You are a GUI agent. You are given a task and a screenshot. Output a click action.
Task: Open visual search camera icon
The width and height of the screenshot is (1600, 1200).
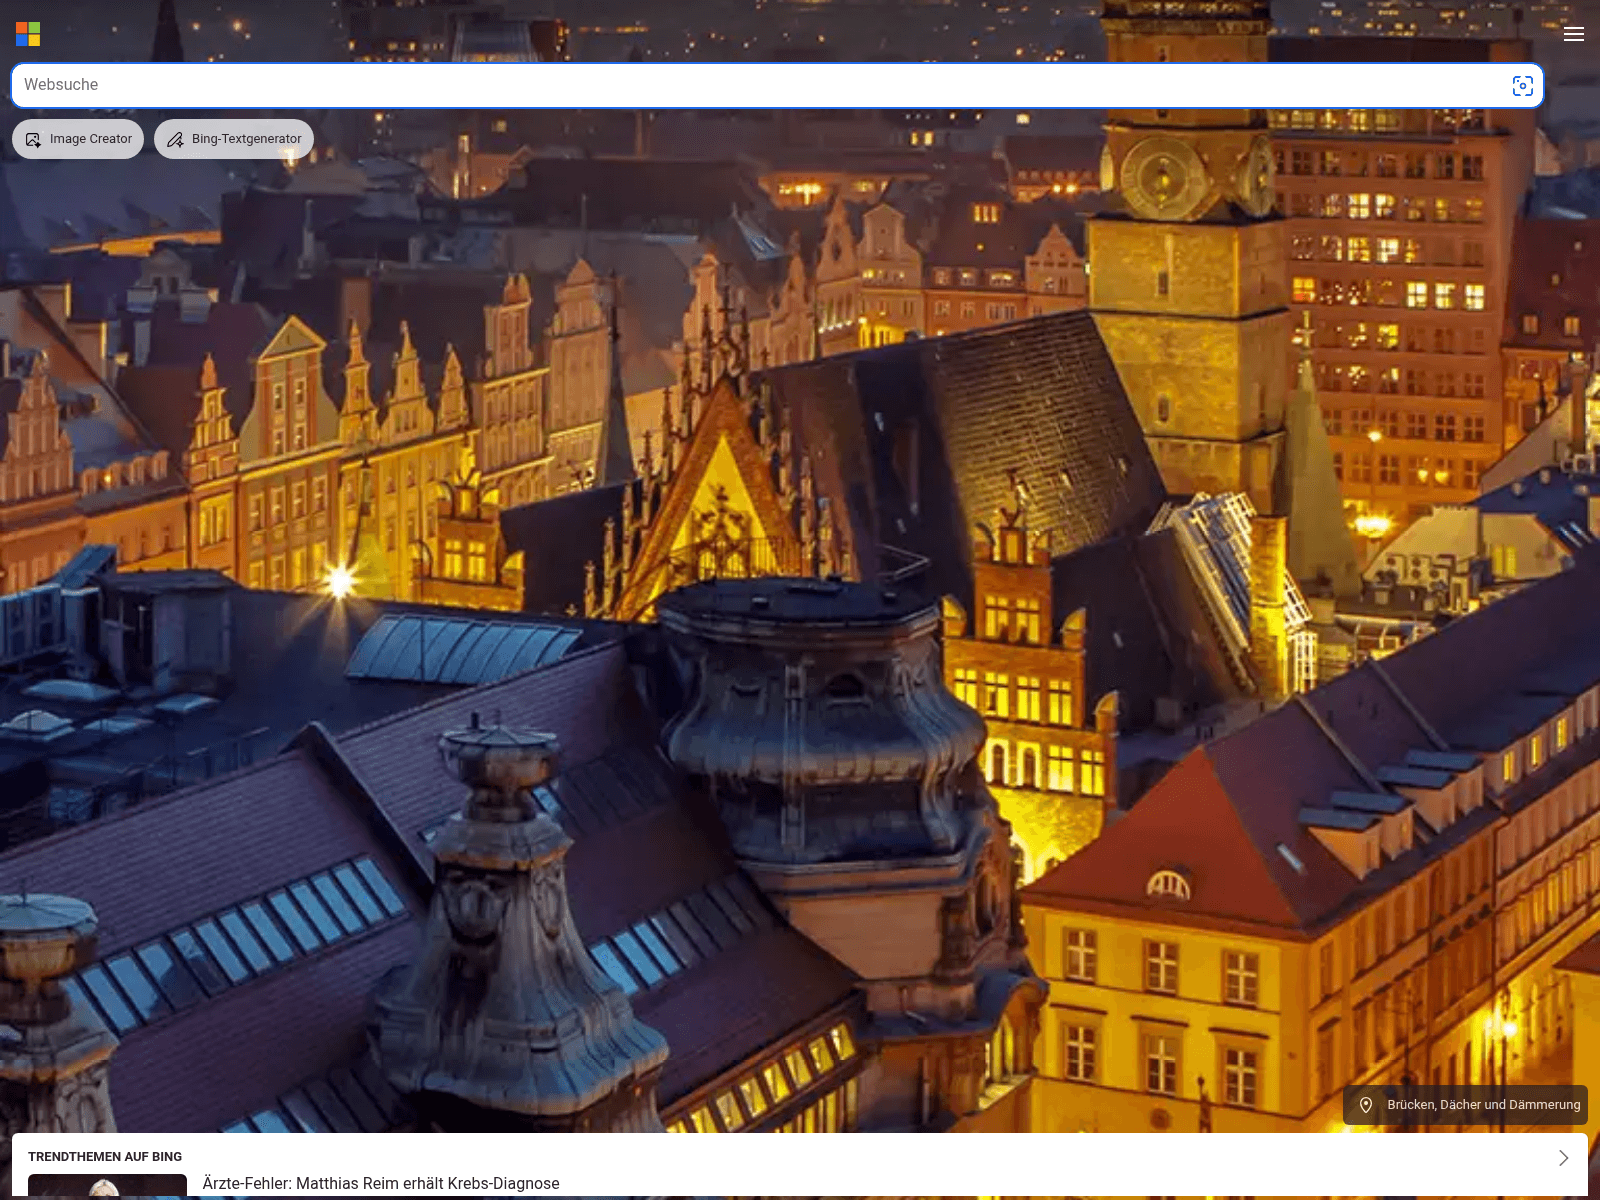click(x=1522, y=86)
